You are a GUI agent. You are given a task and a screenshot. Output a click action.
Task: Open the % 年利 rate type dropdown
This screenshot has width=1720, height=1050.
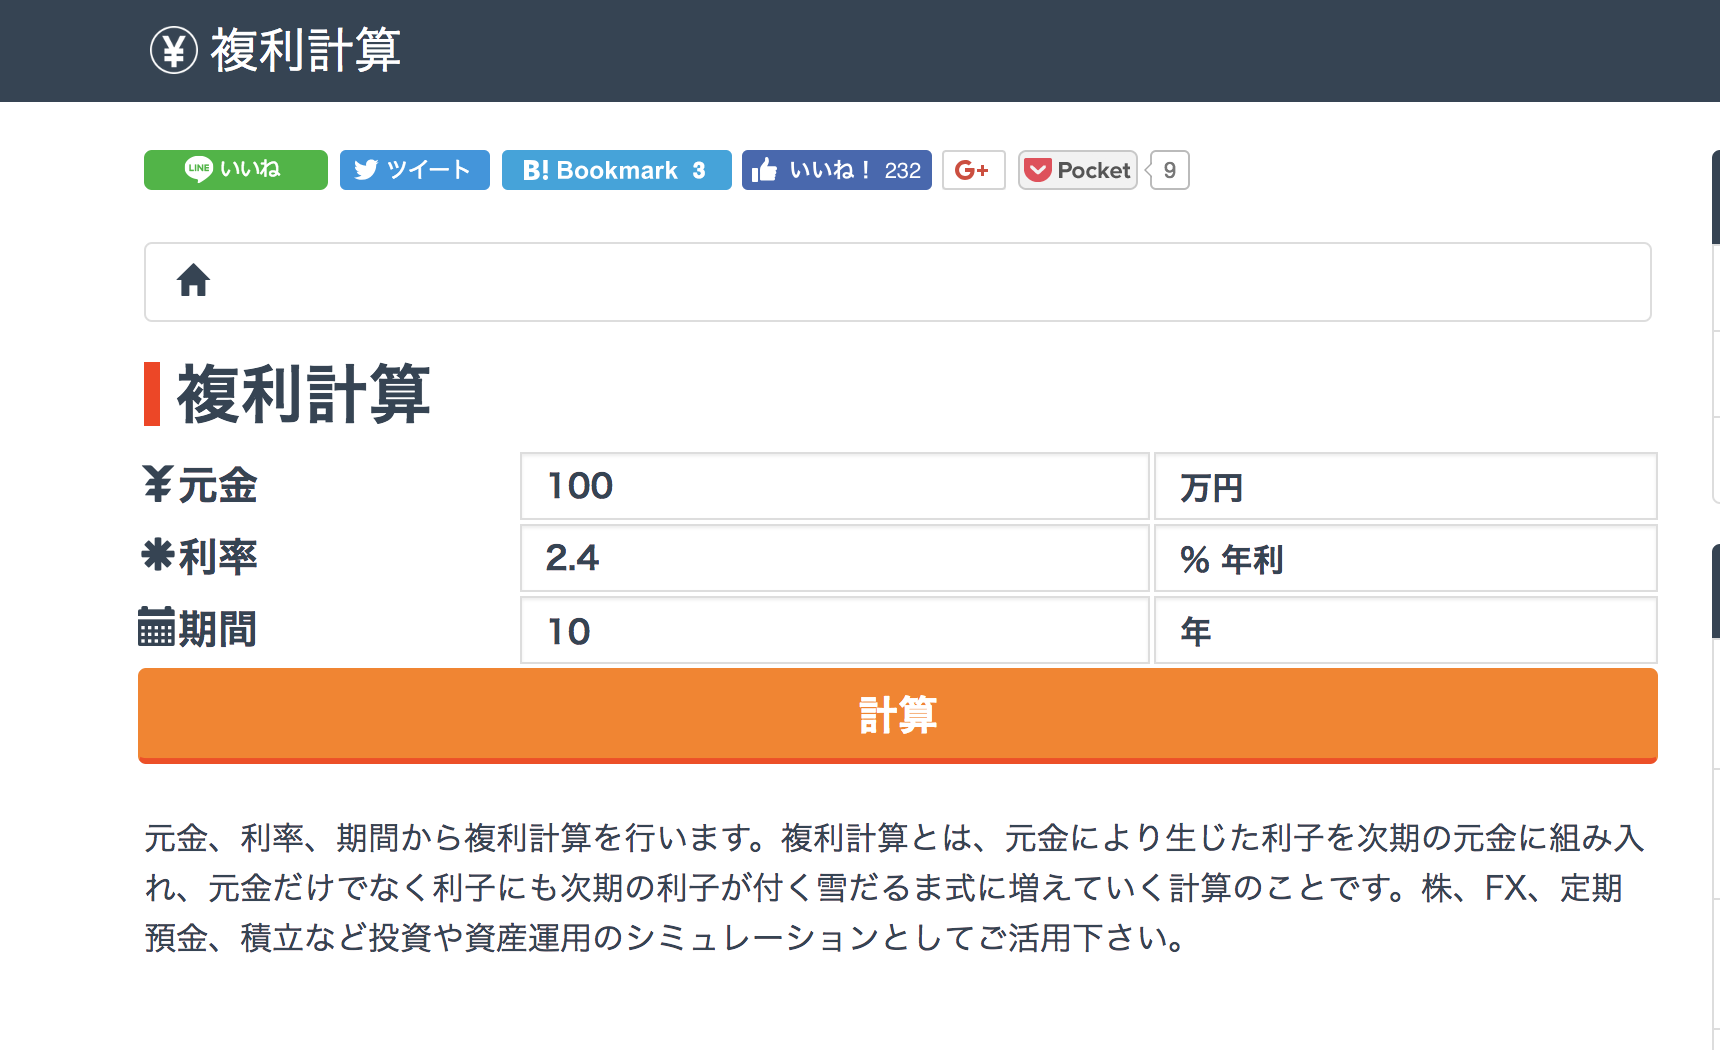point(1406,558)
